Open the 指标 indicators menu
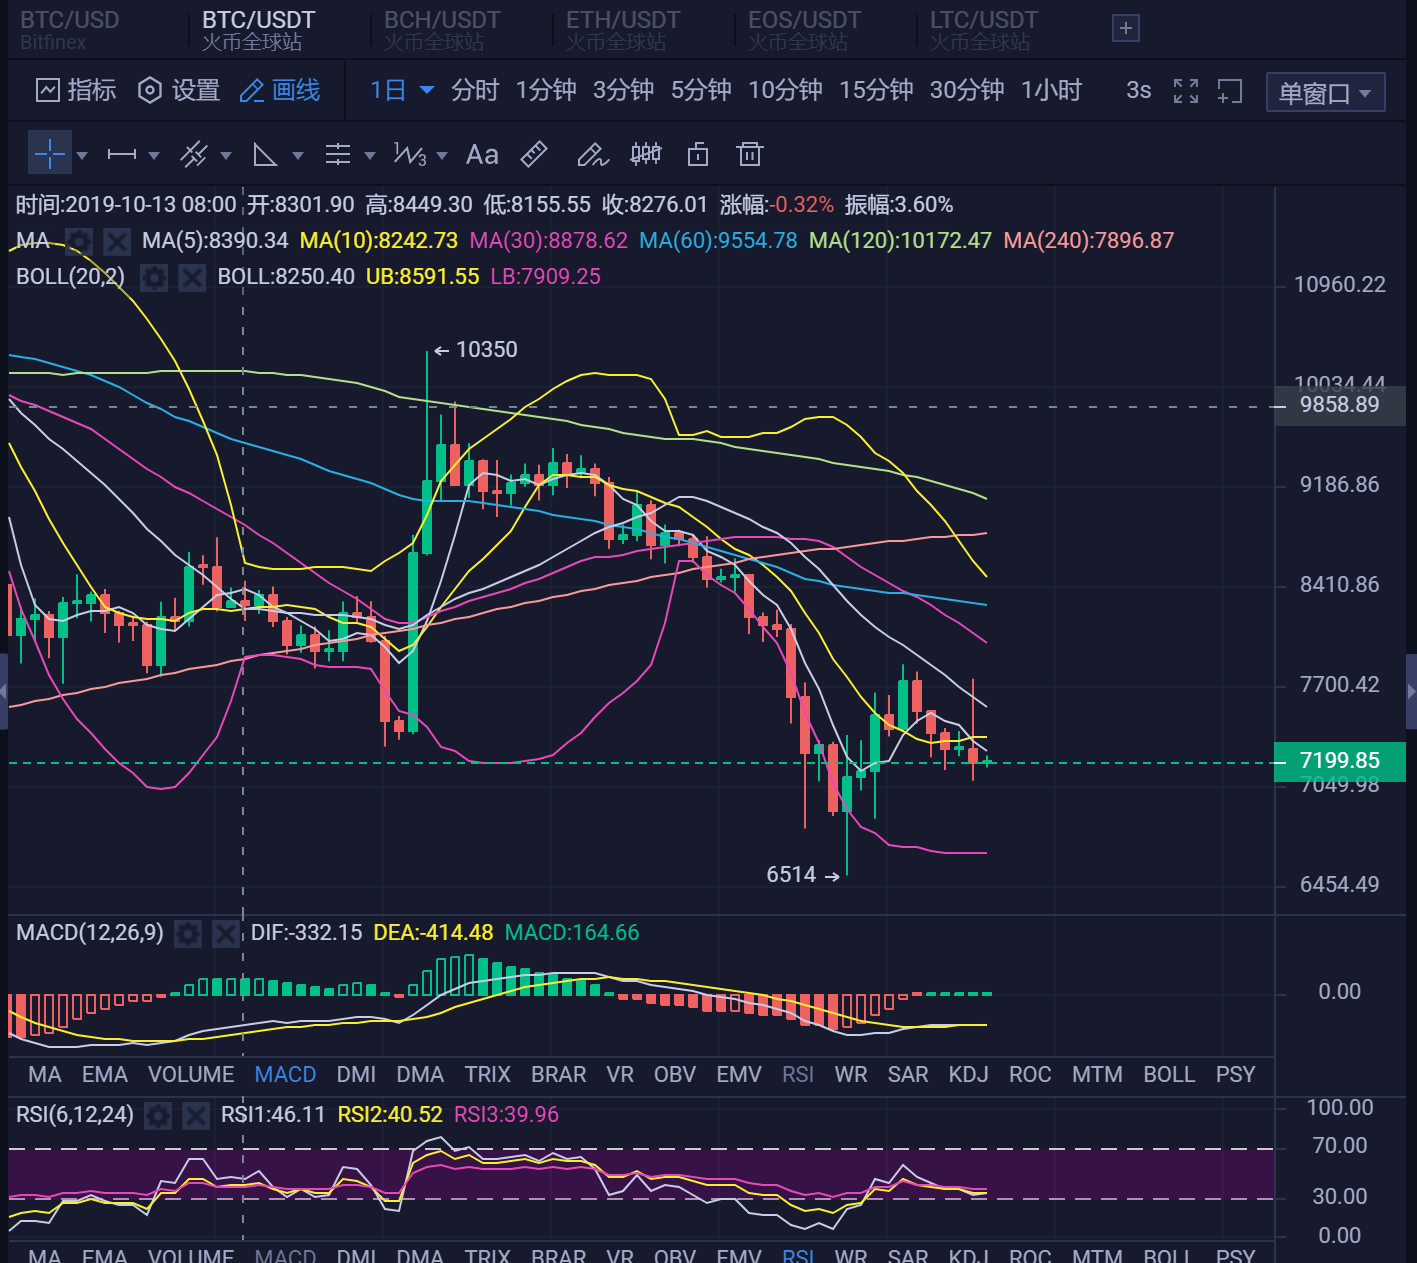This screenshot has width=1417, height=1263. click(77, 91)
